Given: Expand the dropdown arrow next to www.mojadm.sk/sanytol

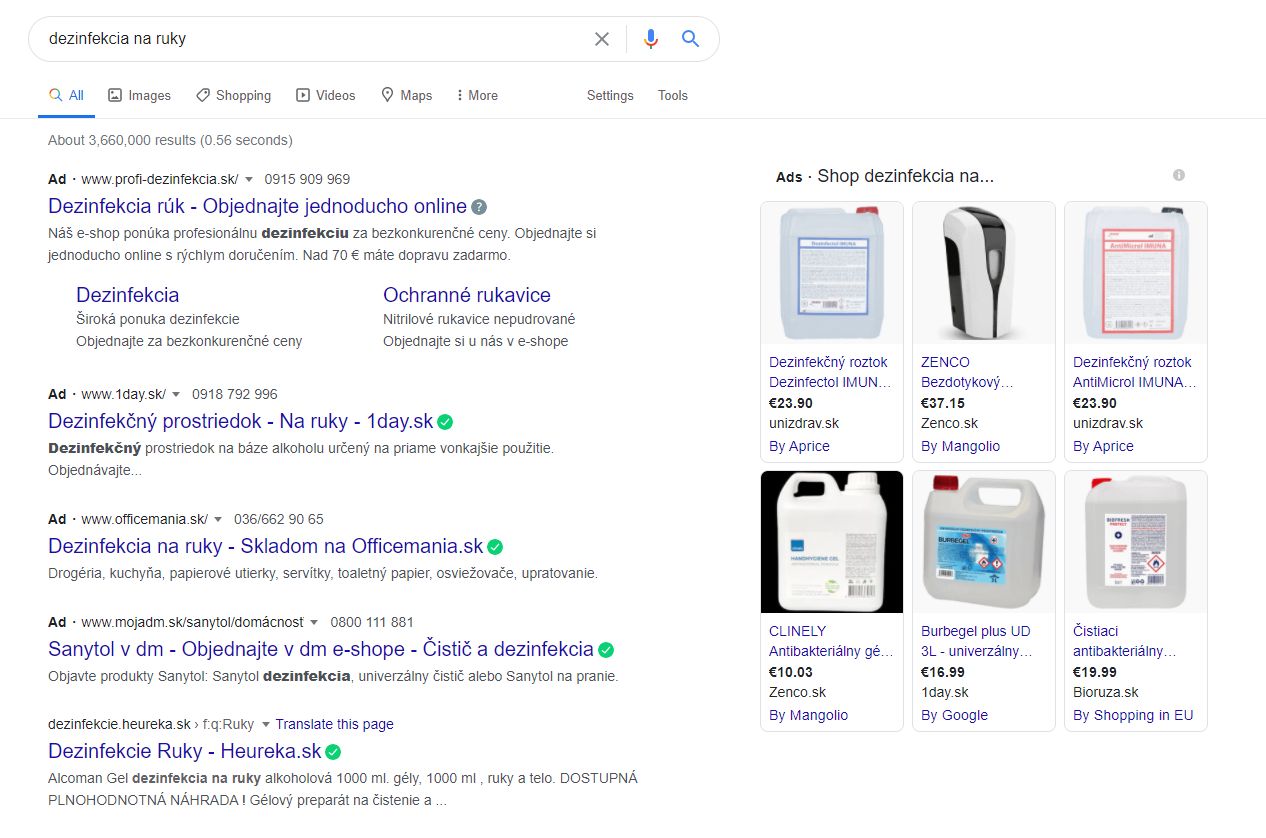Looking at the screenshot, I should (x=314, y=623).
